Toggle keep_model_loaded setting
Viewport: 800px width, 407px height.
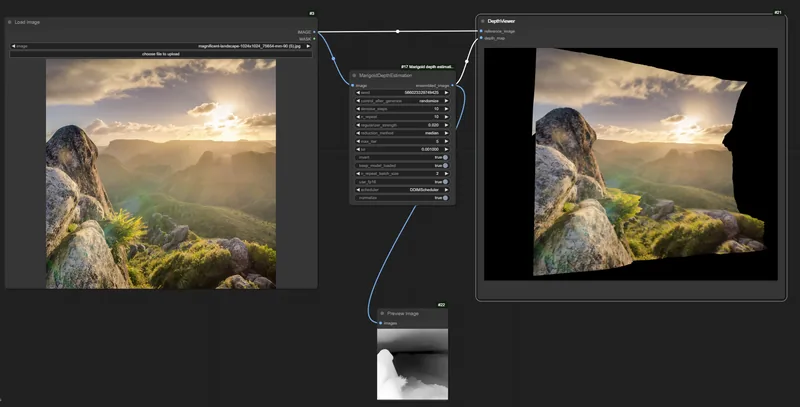pos(402,166)
